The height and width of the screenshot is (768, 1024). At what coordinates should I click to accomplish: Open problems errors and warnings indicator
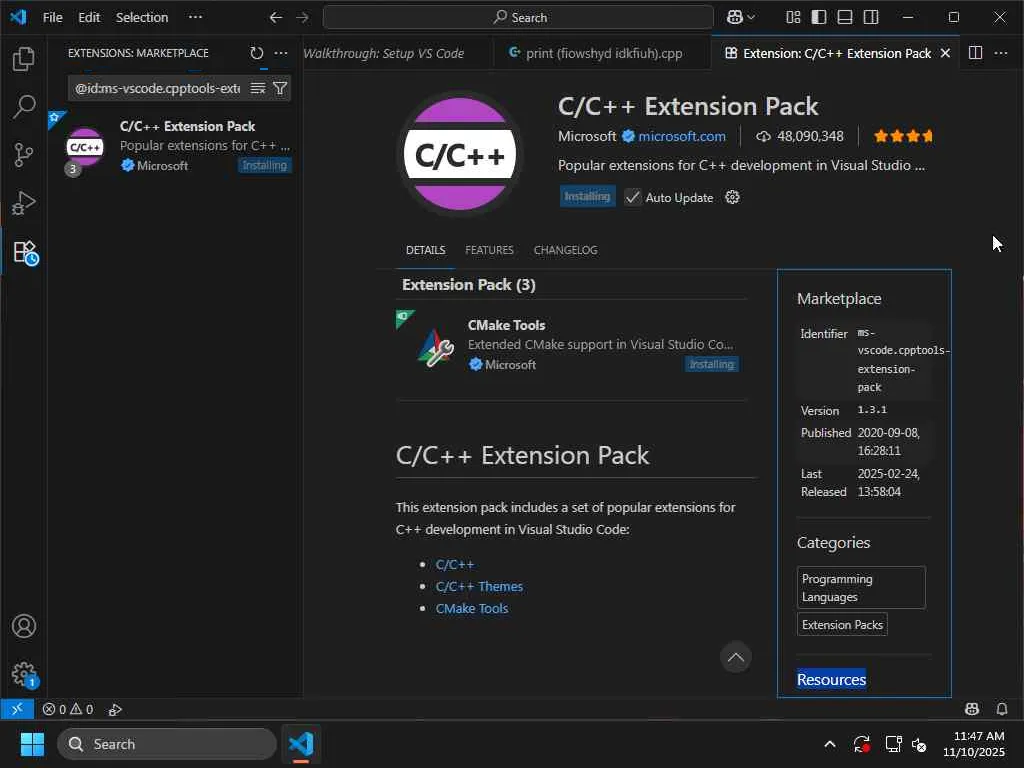68,709
